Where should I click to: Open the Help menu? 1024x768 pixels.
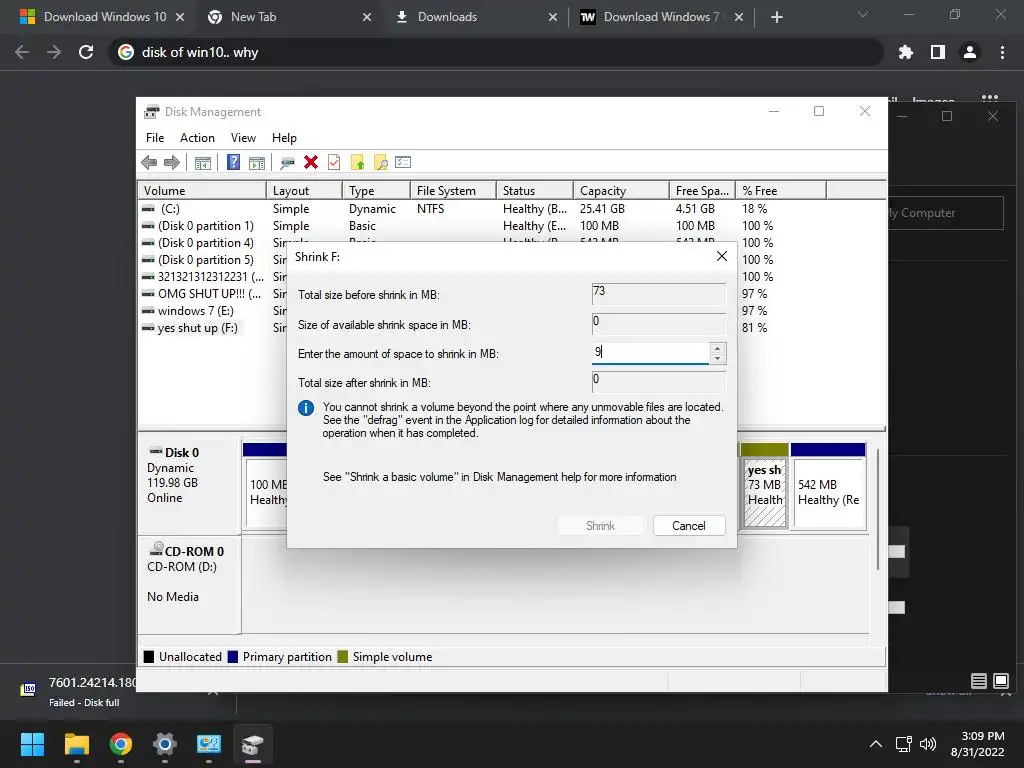[x=284, y=138]
